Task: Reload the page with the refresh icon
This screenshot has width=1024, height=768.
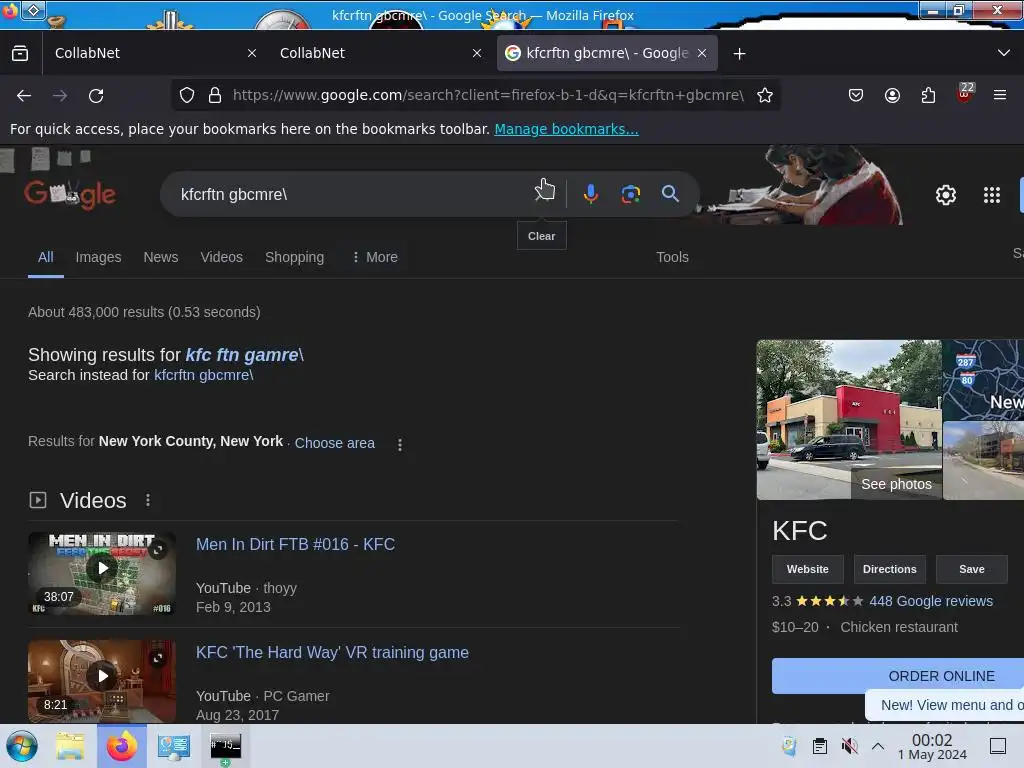Action: (x=96, y=95)
